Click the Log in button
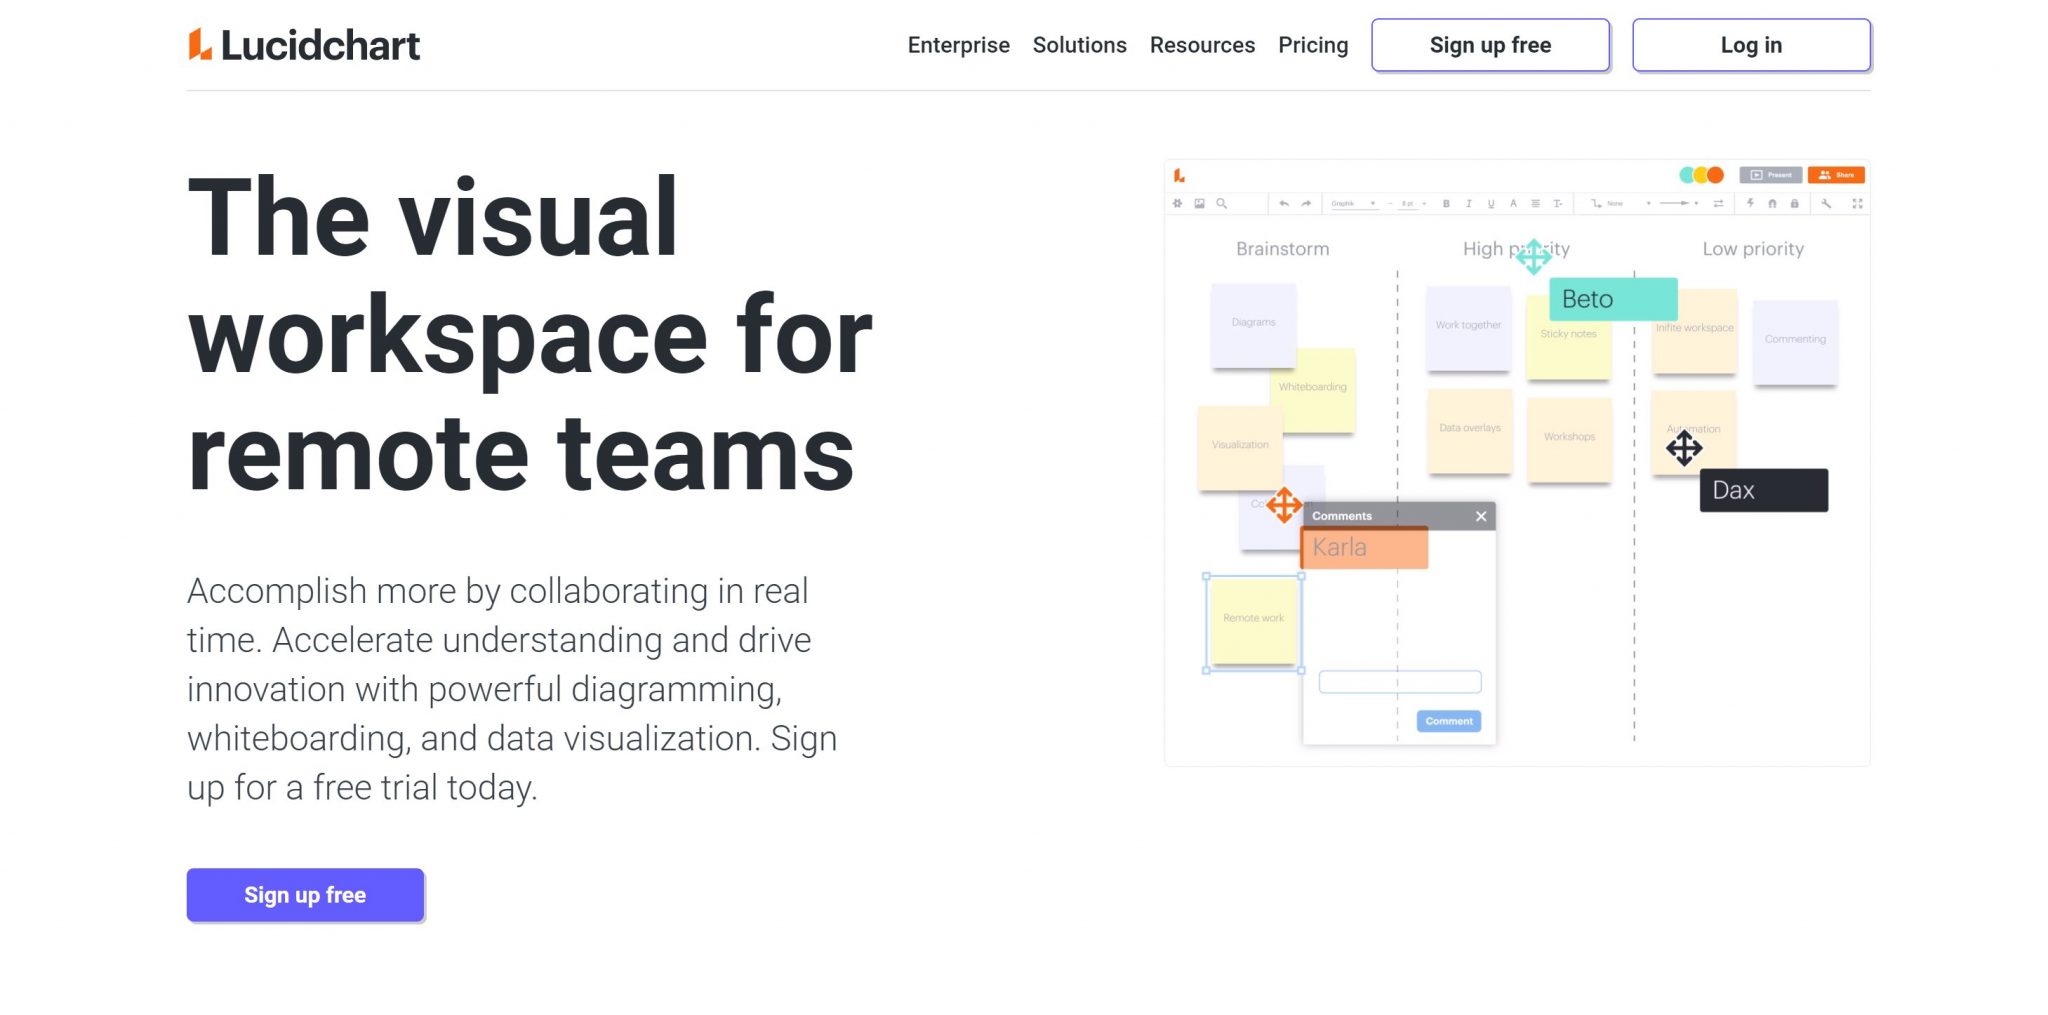Viewport: 2048px width, 1015px height. (1751, 45)
